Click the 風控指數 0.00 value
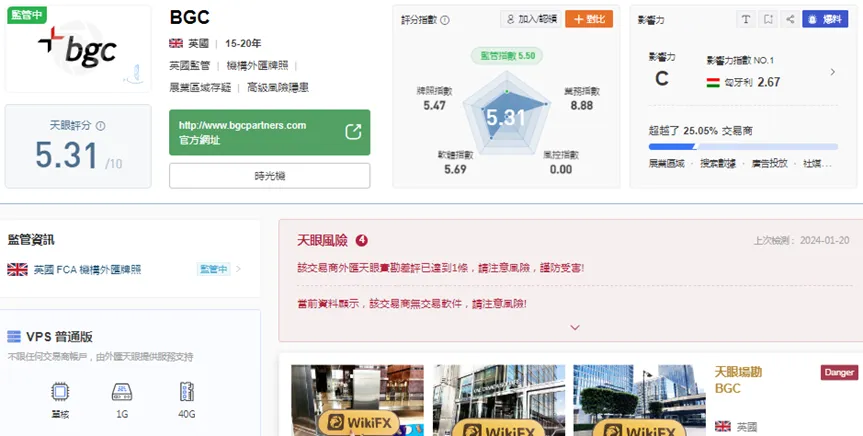 pyautogui.click(x=561, y=169)
